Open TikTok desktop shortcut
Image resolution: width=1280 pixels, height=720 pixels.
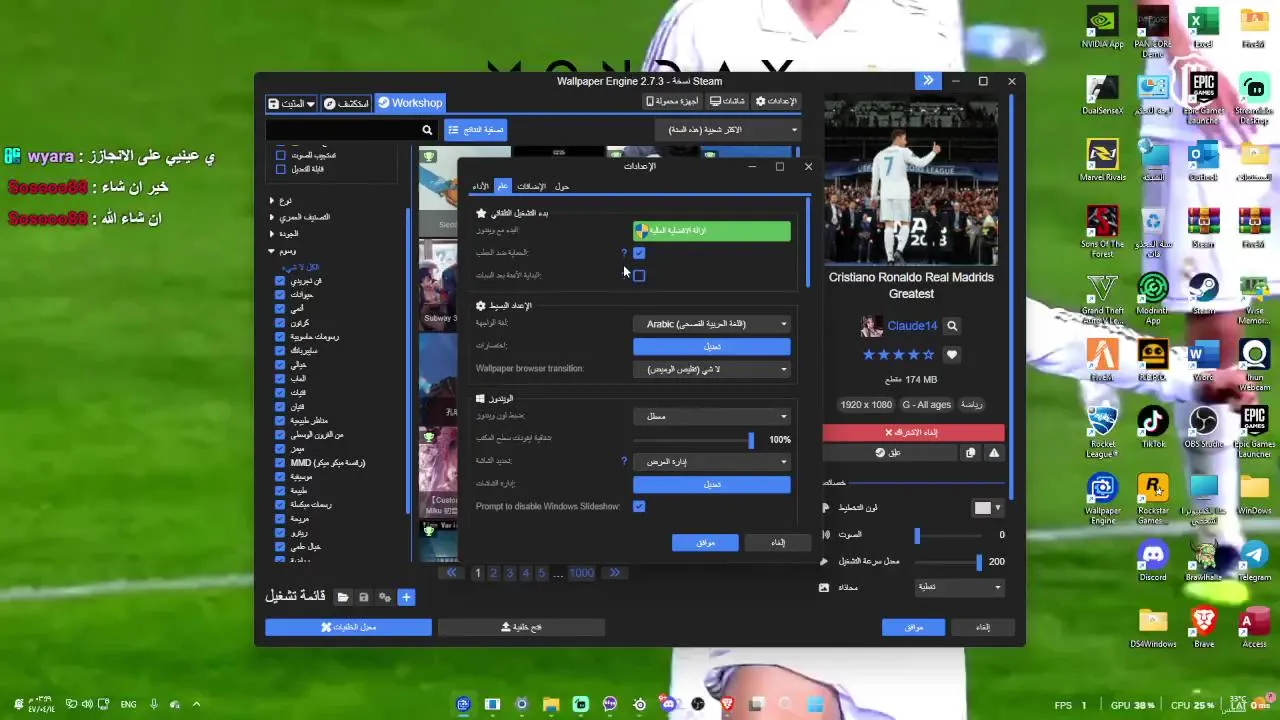(x=1153, y=427)
